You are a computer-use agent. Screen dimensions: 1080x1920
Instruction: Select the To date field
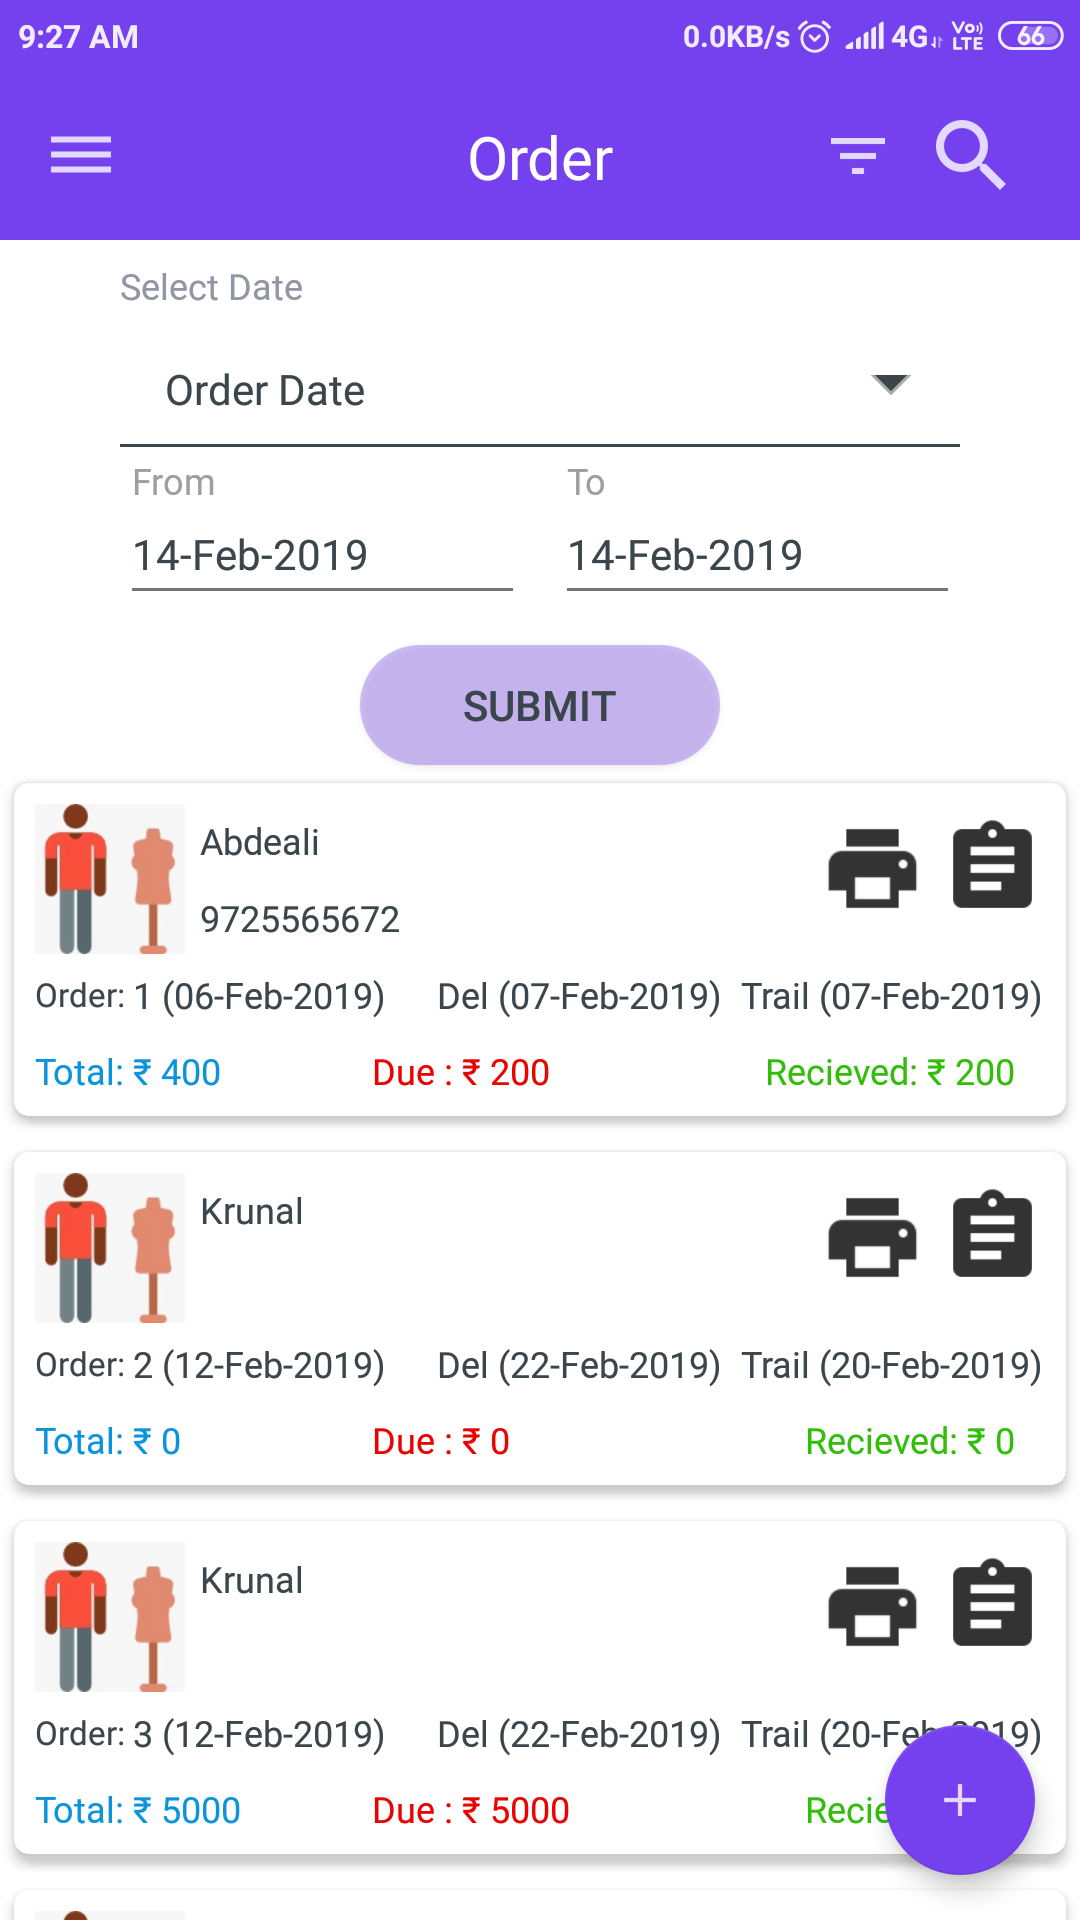pyautogui.click(x=756, y=556)
